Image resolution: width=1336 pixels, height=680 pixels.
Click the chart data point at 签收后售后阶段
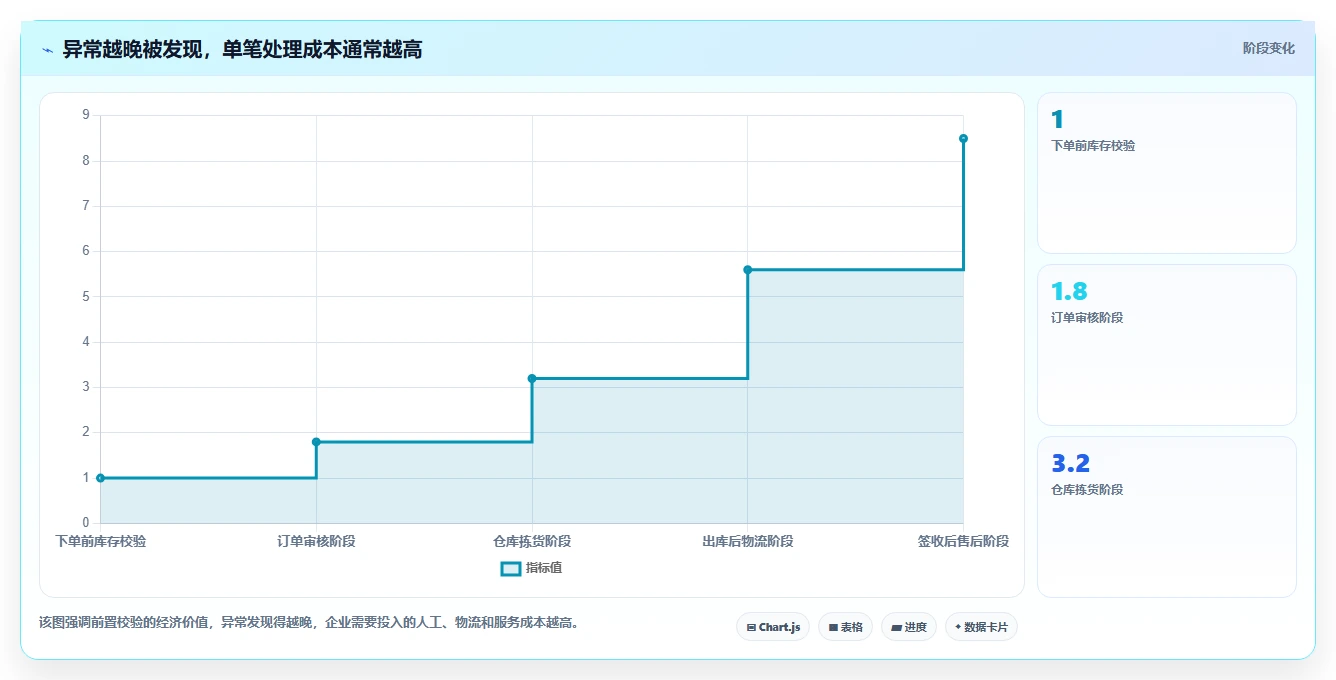click(x=963, y=138)
